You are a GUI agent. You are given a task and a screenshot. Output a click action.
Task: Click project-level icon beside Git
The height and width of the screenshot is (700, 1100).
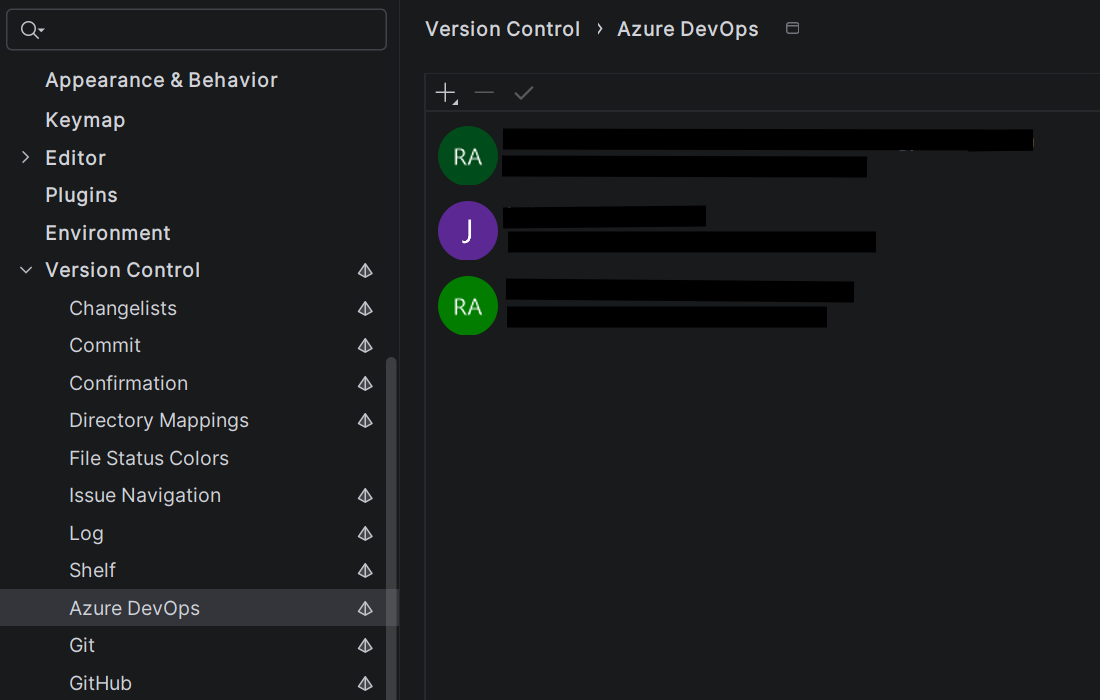click(x=365, y=646)
